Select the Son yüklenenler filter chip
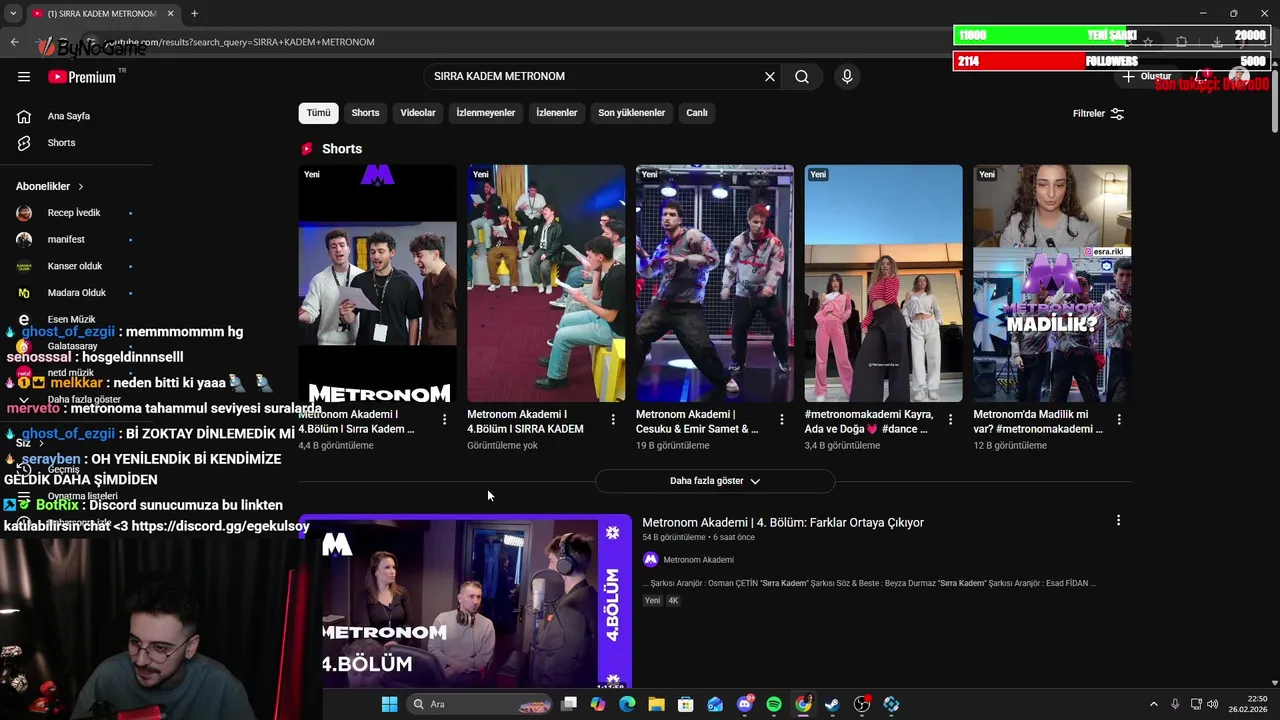This screenshot has height=720, width=1280. click(631, 113)
